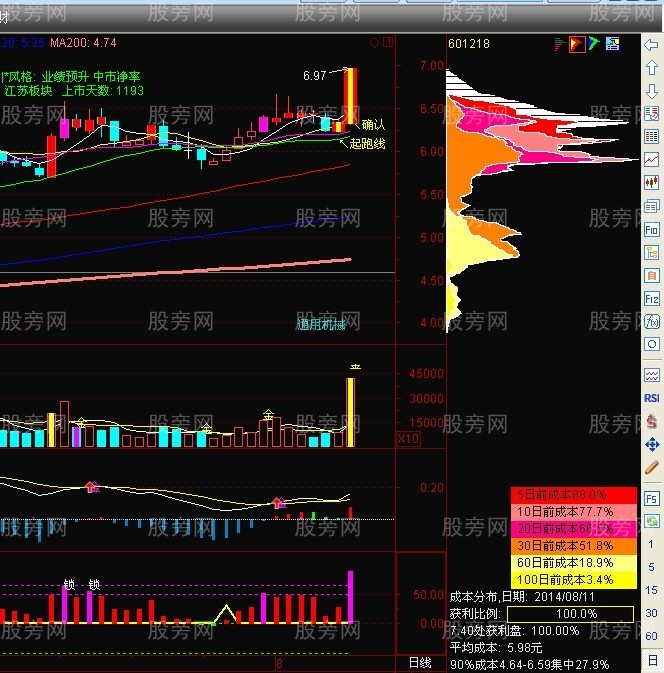Select the red-yellow flame cost distribution icon
The width and height of the screenshot is (664, 673).
(577, 44)
